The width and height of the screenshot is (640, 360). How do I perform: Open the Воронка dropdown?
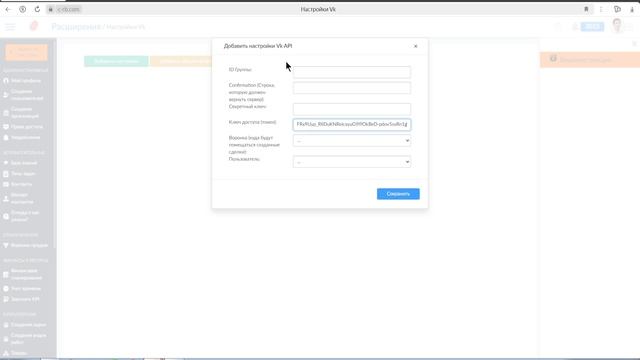click(x=352, y=140)
